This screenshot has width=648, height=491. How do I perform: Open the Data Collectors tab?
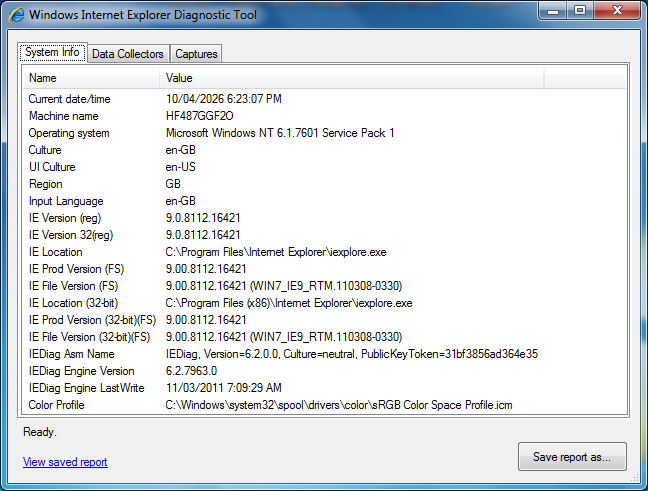pyautogui.click(x=128, y=54)
